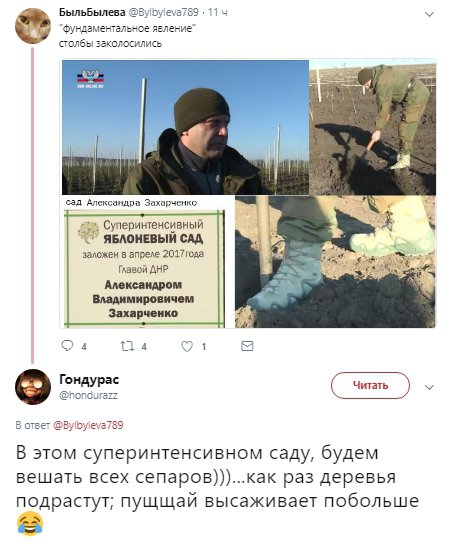This screenshot has height=547, width=456.
Task: Click the @Bylbyleva789 handle beside author name
Action: 164,13
